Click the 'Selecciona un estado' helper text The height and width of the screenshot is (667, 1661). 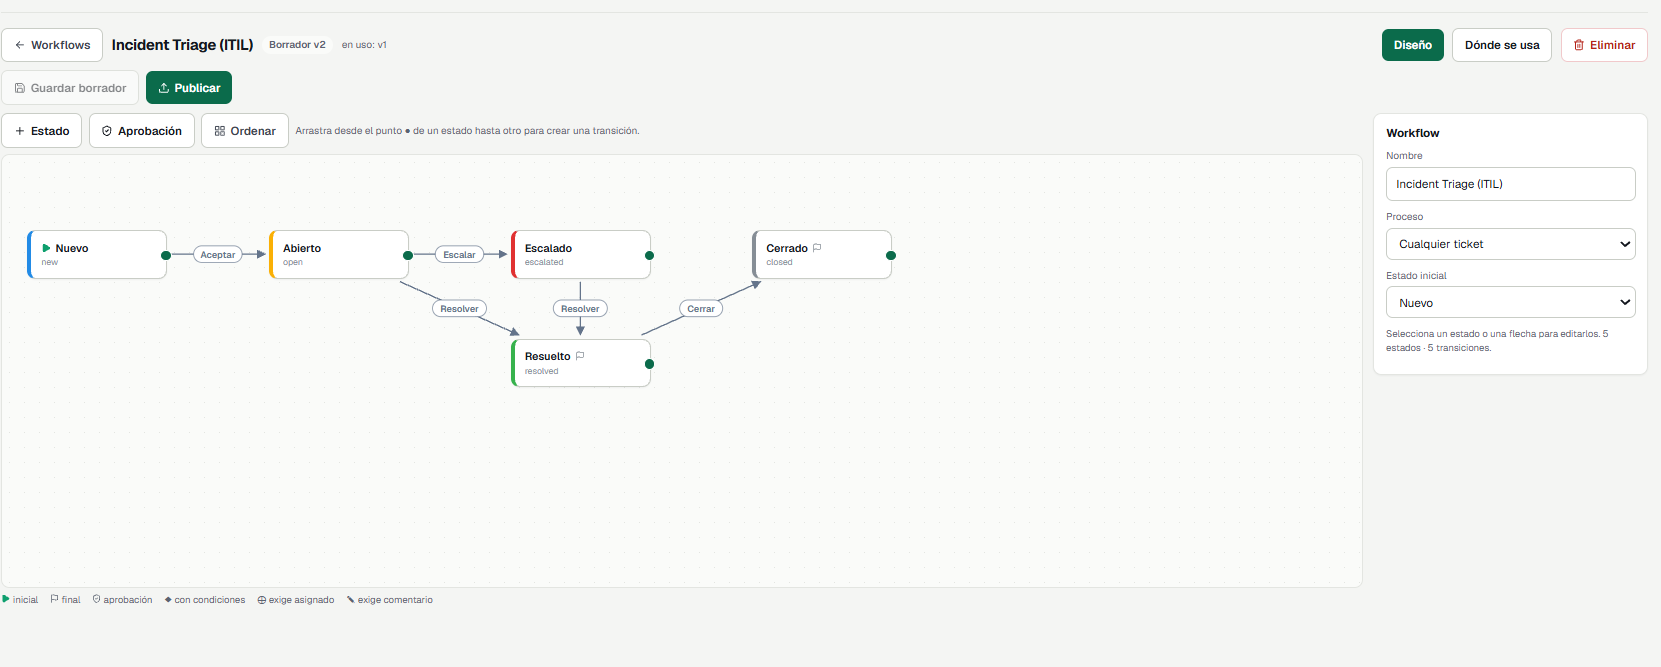tap(1497, 341)
